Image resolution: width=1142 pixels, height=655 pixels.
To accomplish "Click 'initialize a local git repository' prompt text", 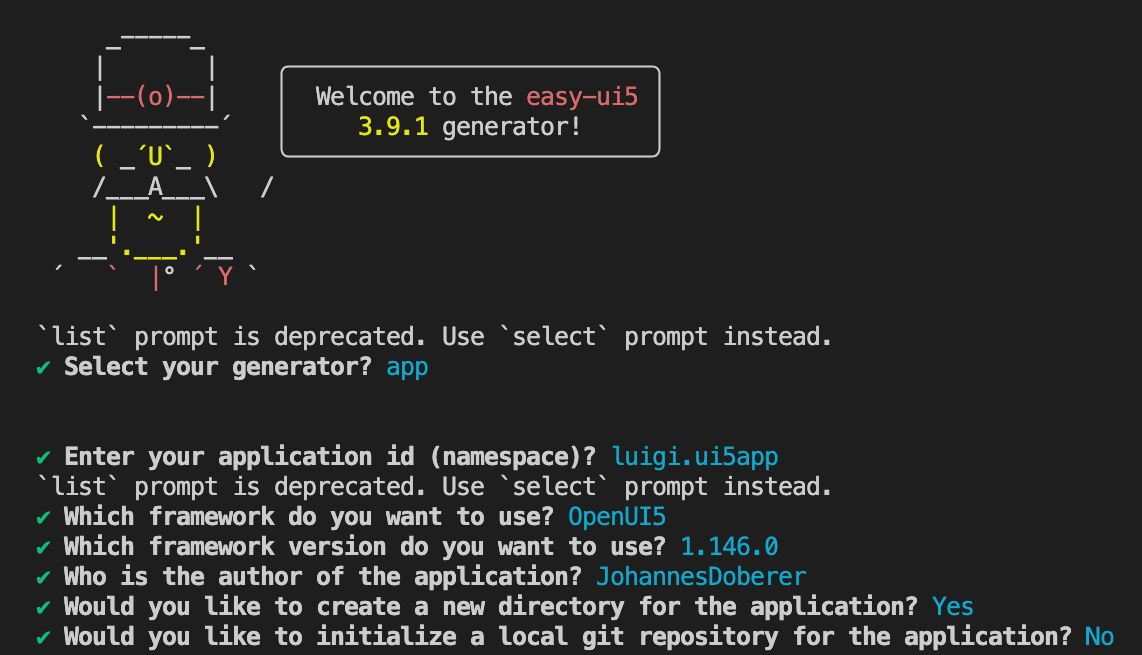I will (567, 637).
